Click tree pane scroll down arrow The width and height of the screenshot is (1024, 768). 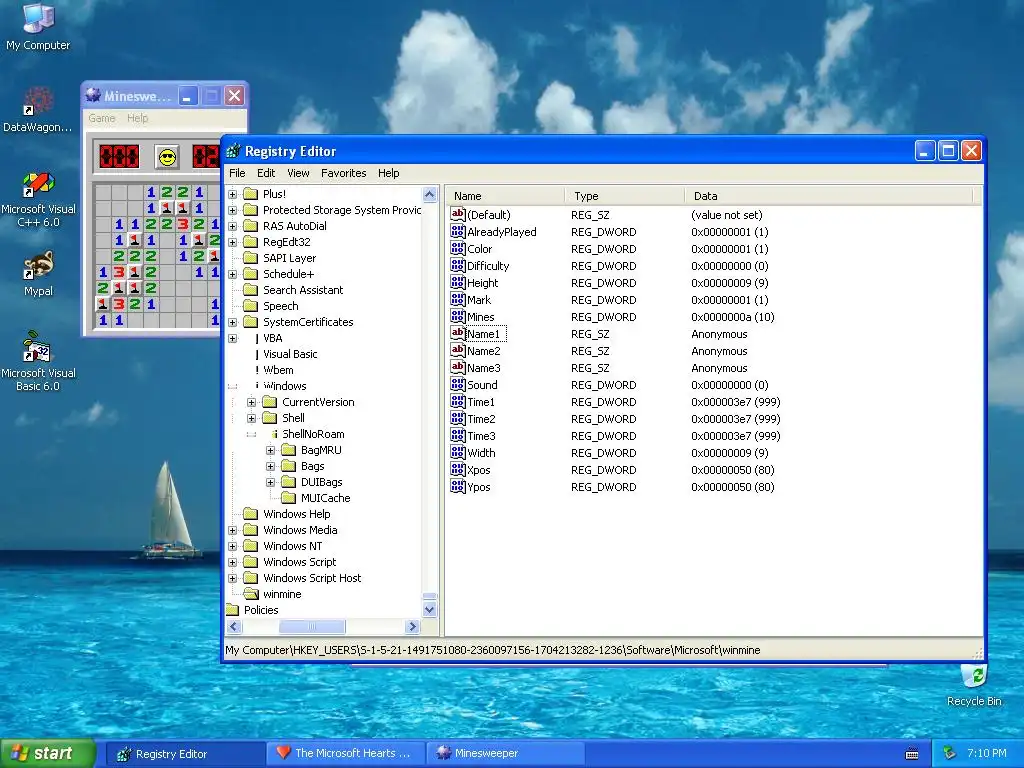429,610
